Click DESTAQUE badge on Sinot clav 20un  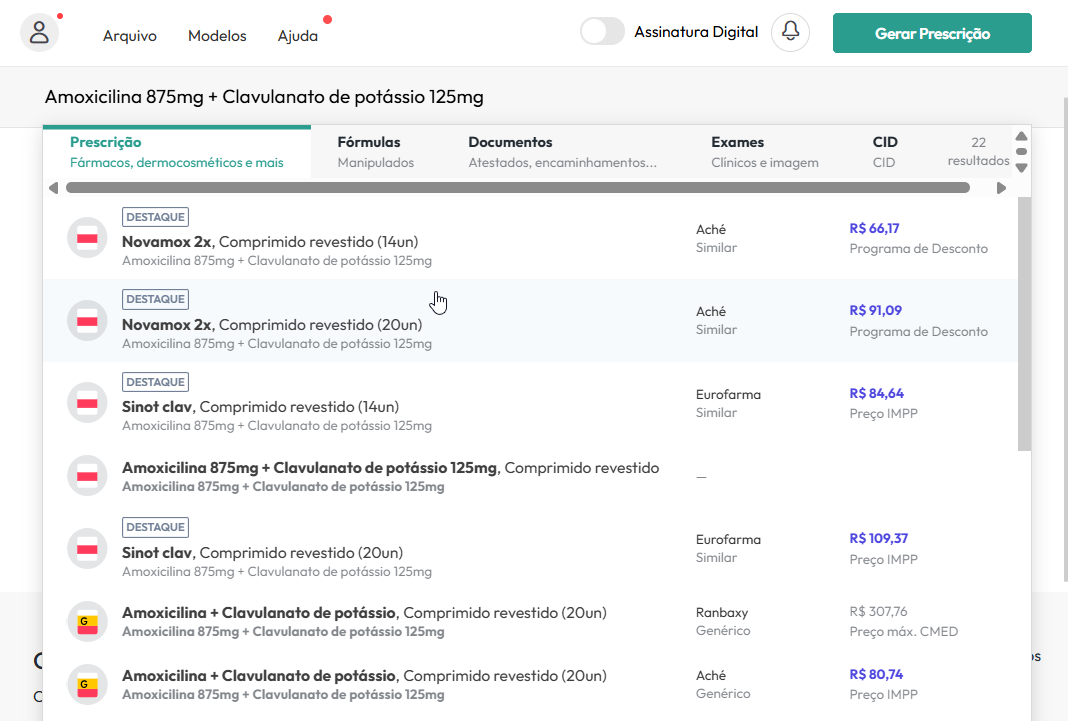155,527
